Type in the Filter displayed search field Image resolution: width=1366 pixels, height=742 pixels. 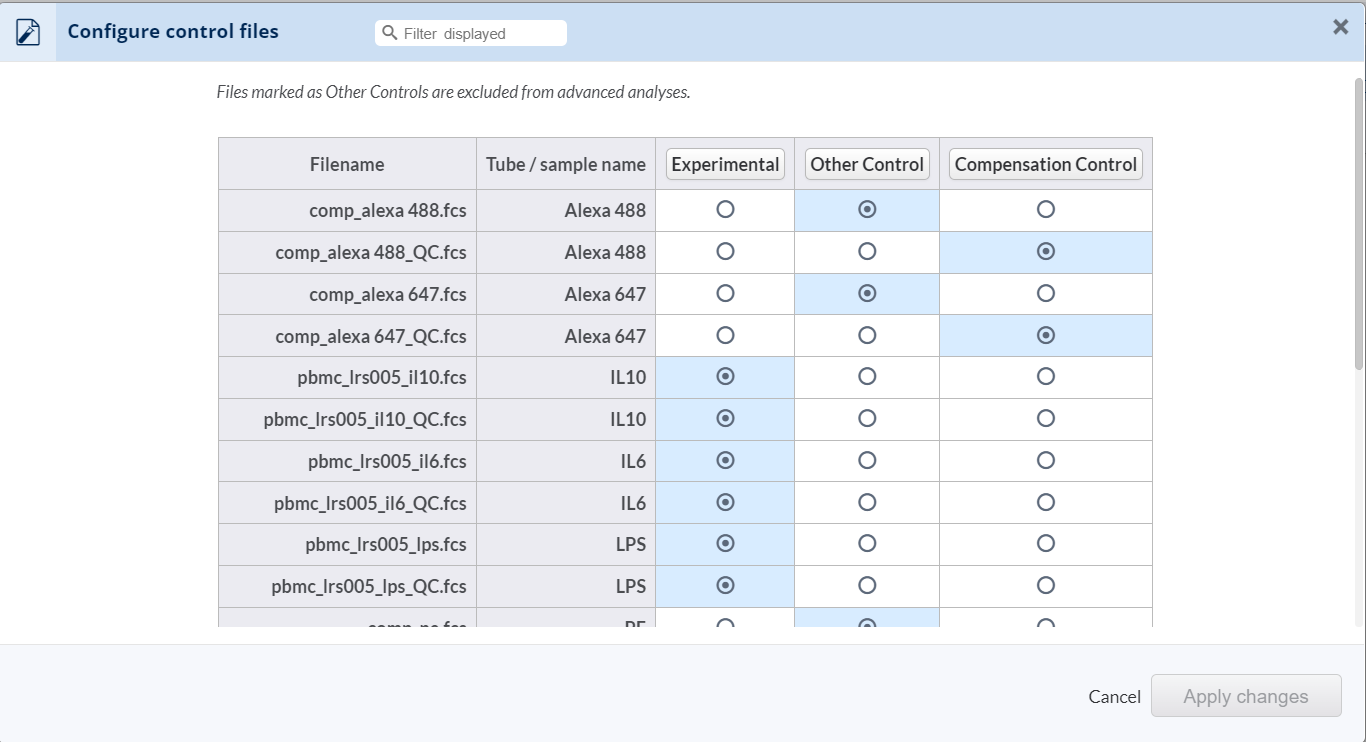tap(480, 33)
